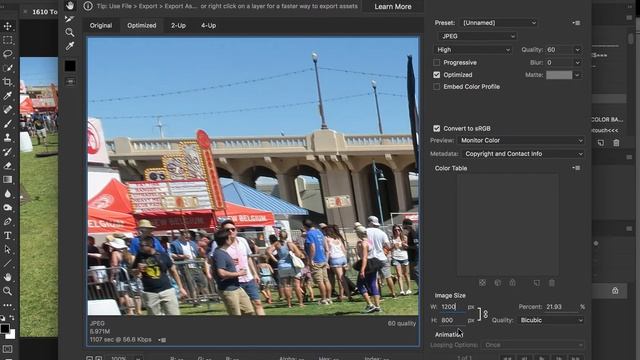Select the Dodge tool

[7, 207]
